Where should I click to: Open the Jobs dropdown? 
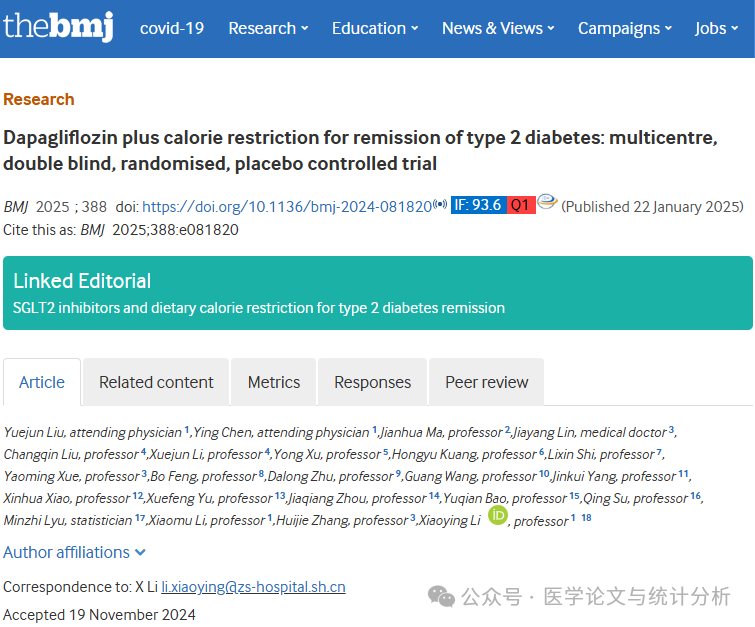[717, 28]
